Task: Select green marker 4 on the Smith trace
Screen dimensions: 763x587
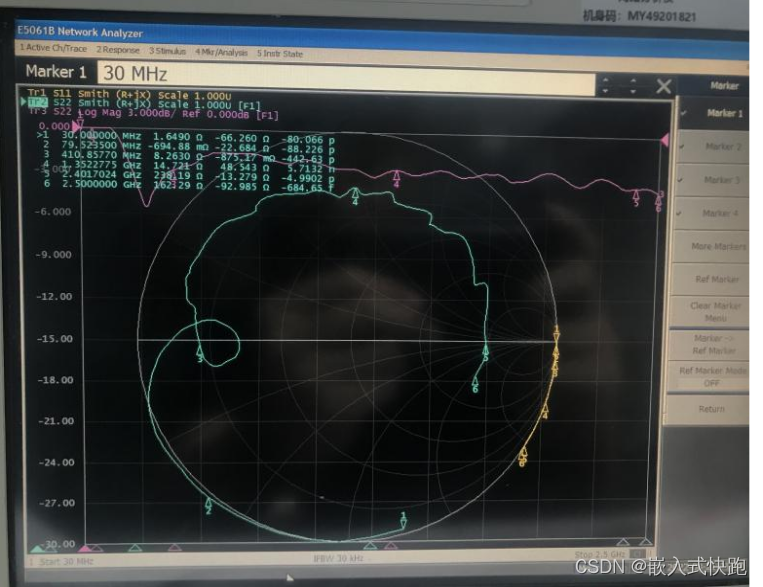Action: coord(355,196)
